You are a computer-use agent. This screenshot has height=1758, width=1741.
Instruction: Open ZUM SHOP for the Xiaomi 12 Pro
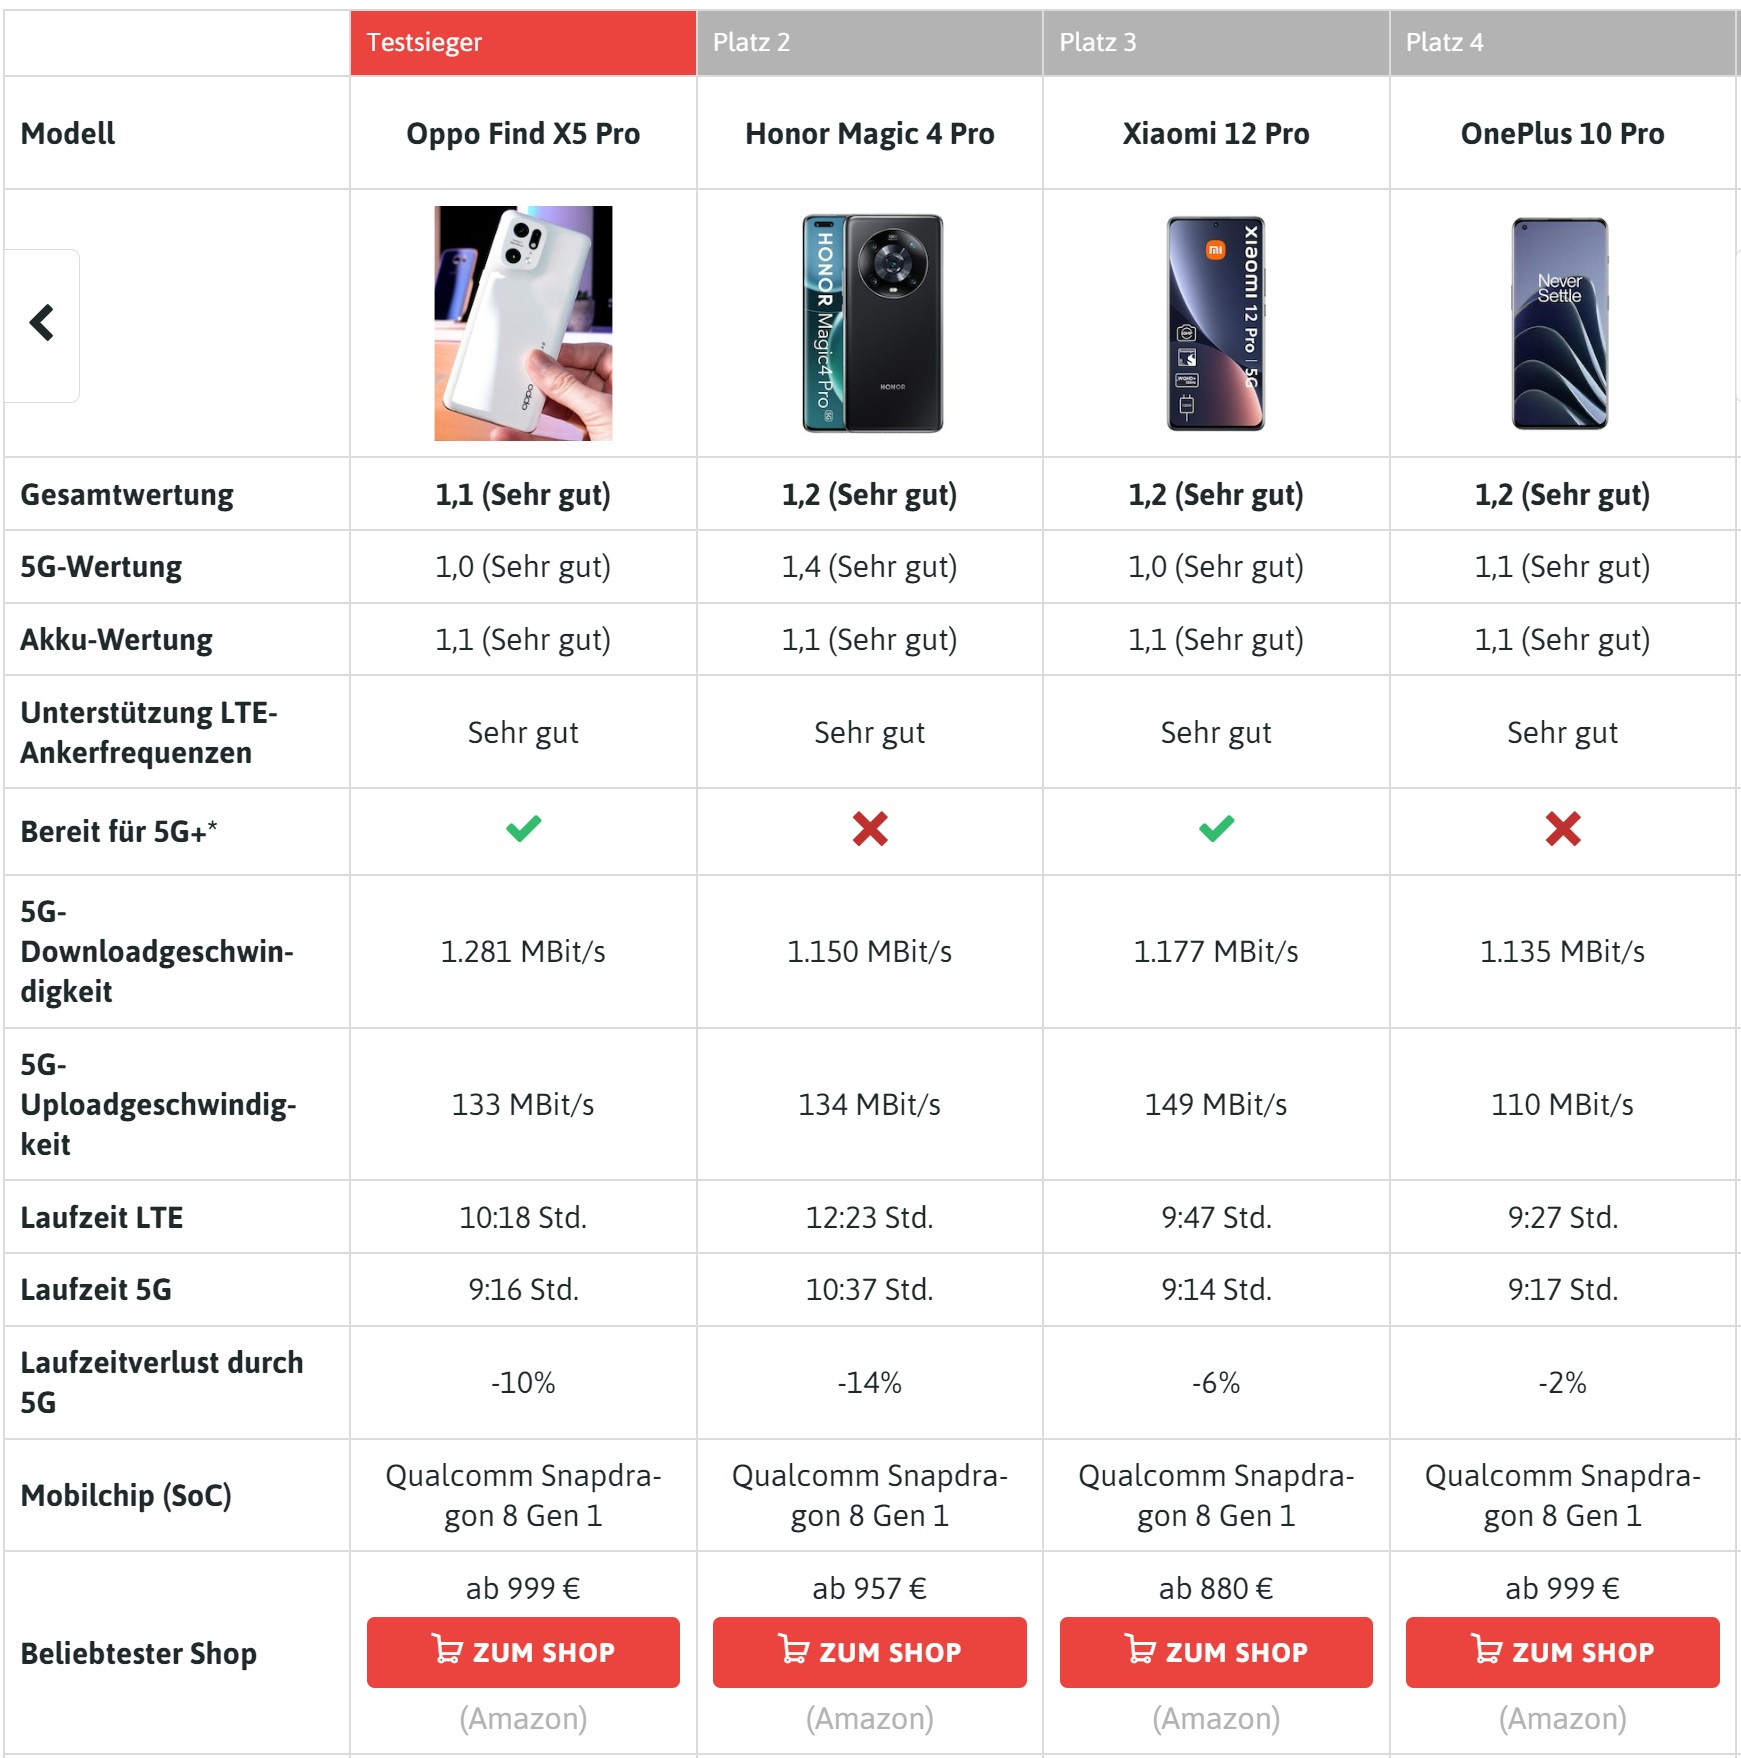[1216, 1652]
